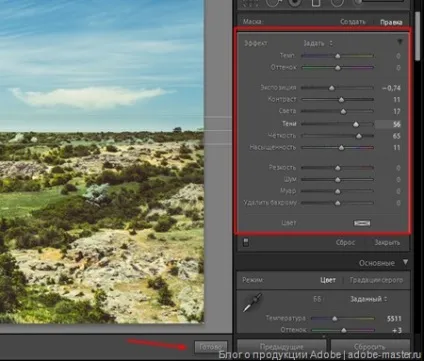Select the Цвет processing mode

[328, 280]
